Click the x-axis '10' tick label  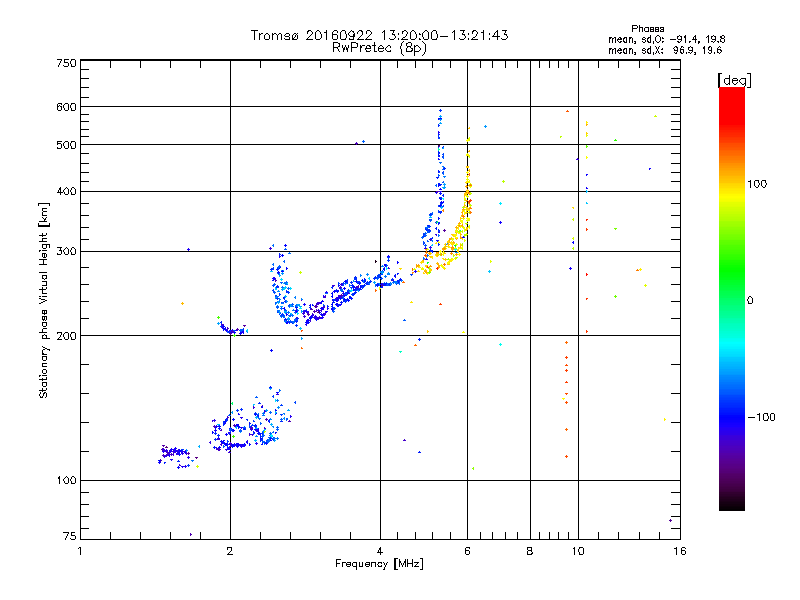578,551
